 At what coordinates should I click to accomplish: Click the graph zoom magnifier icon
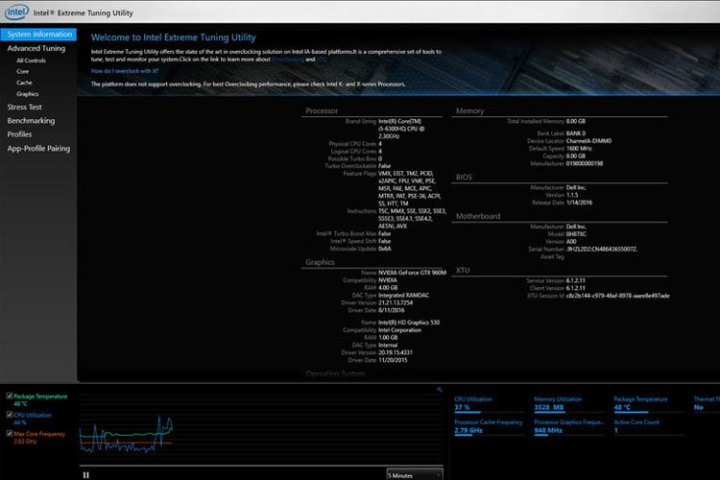[438, 390]
